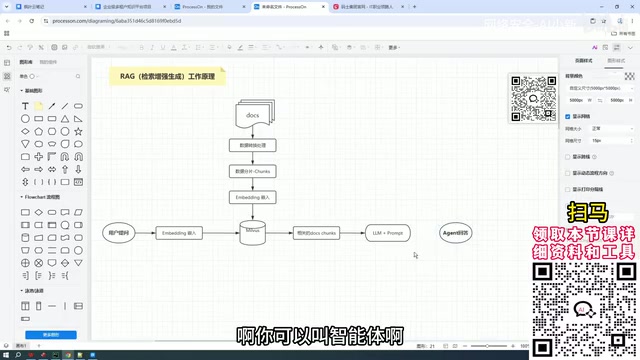Toggle underline text formatting
The height and width of the screenshot is (360, 640).
163,47
